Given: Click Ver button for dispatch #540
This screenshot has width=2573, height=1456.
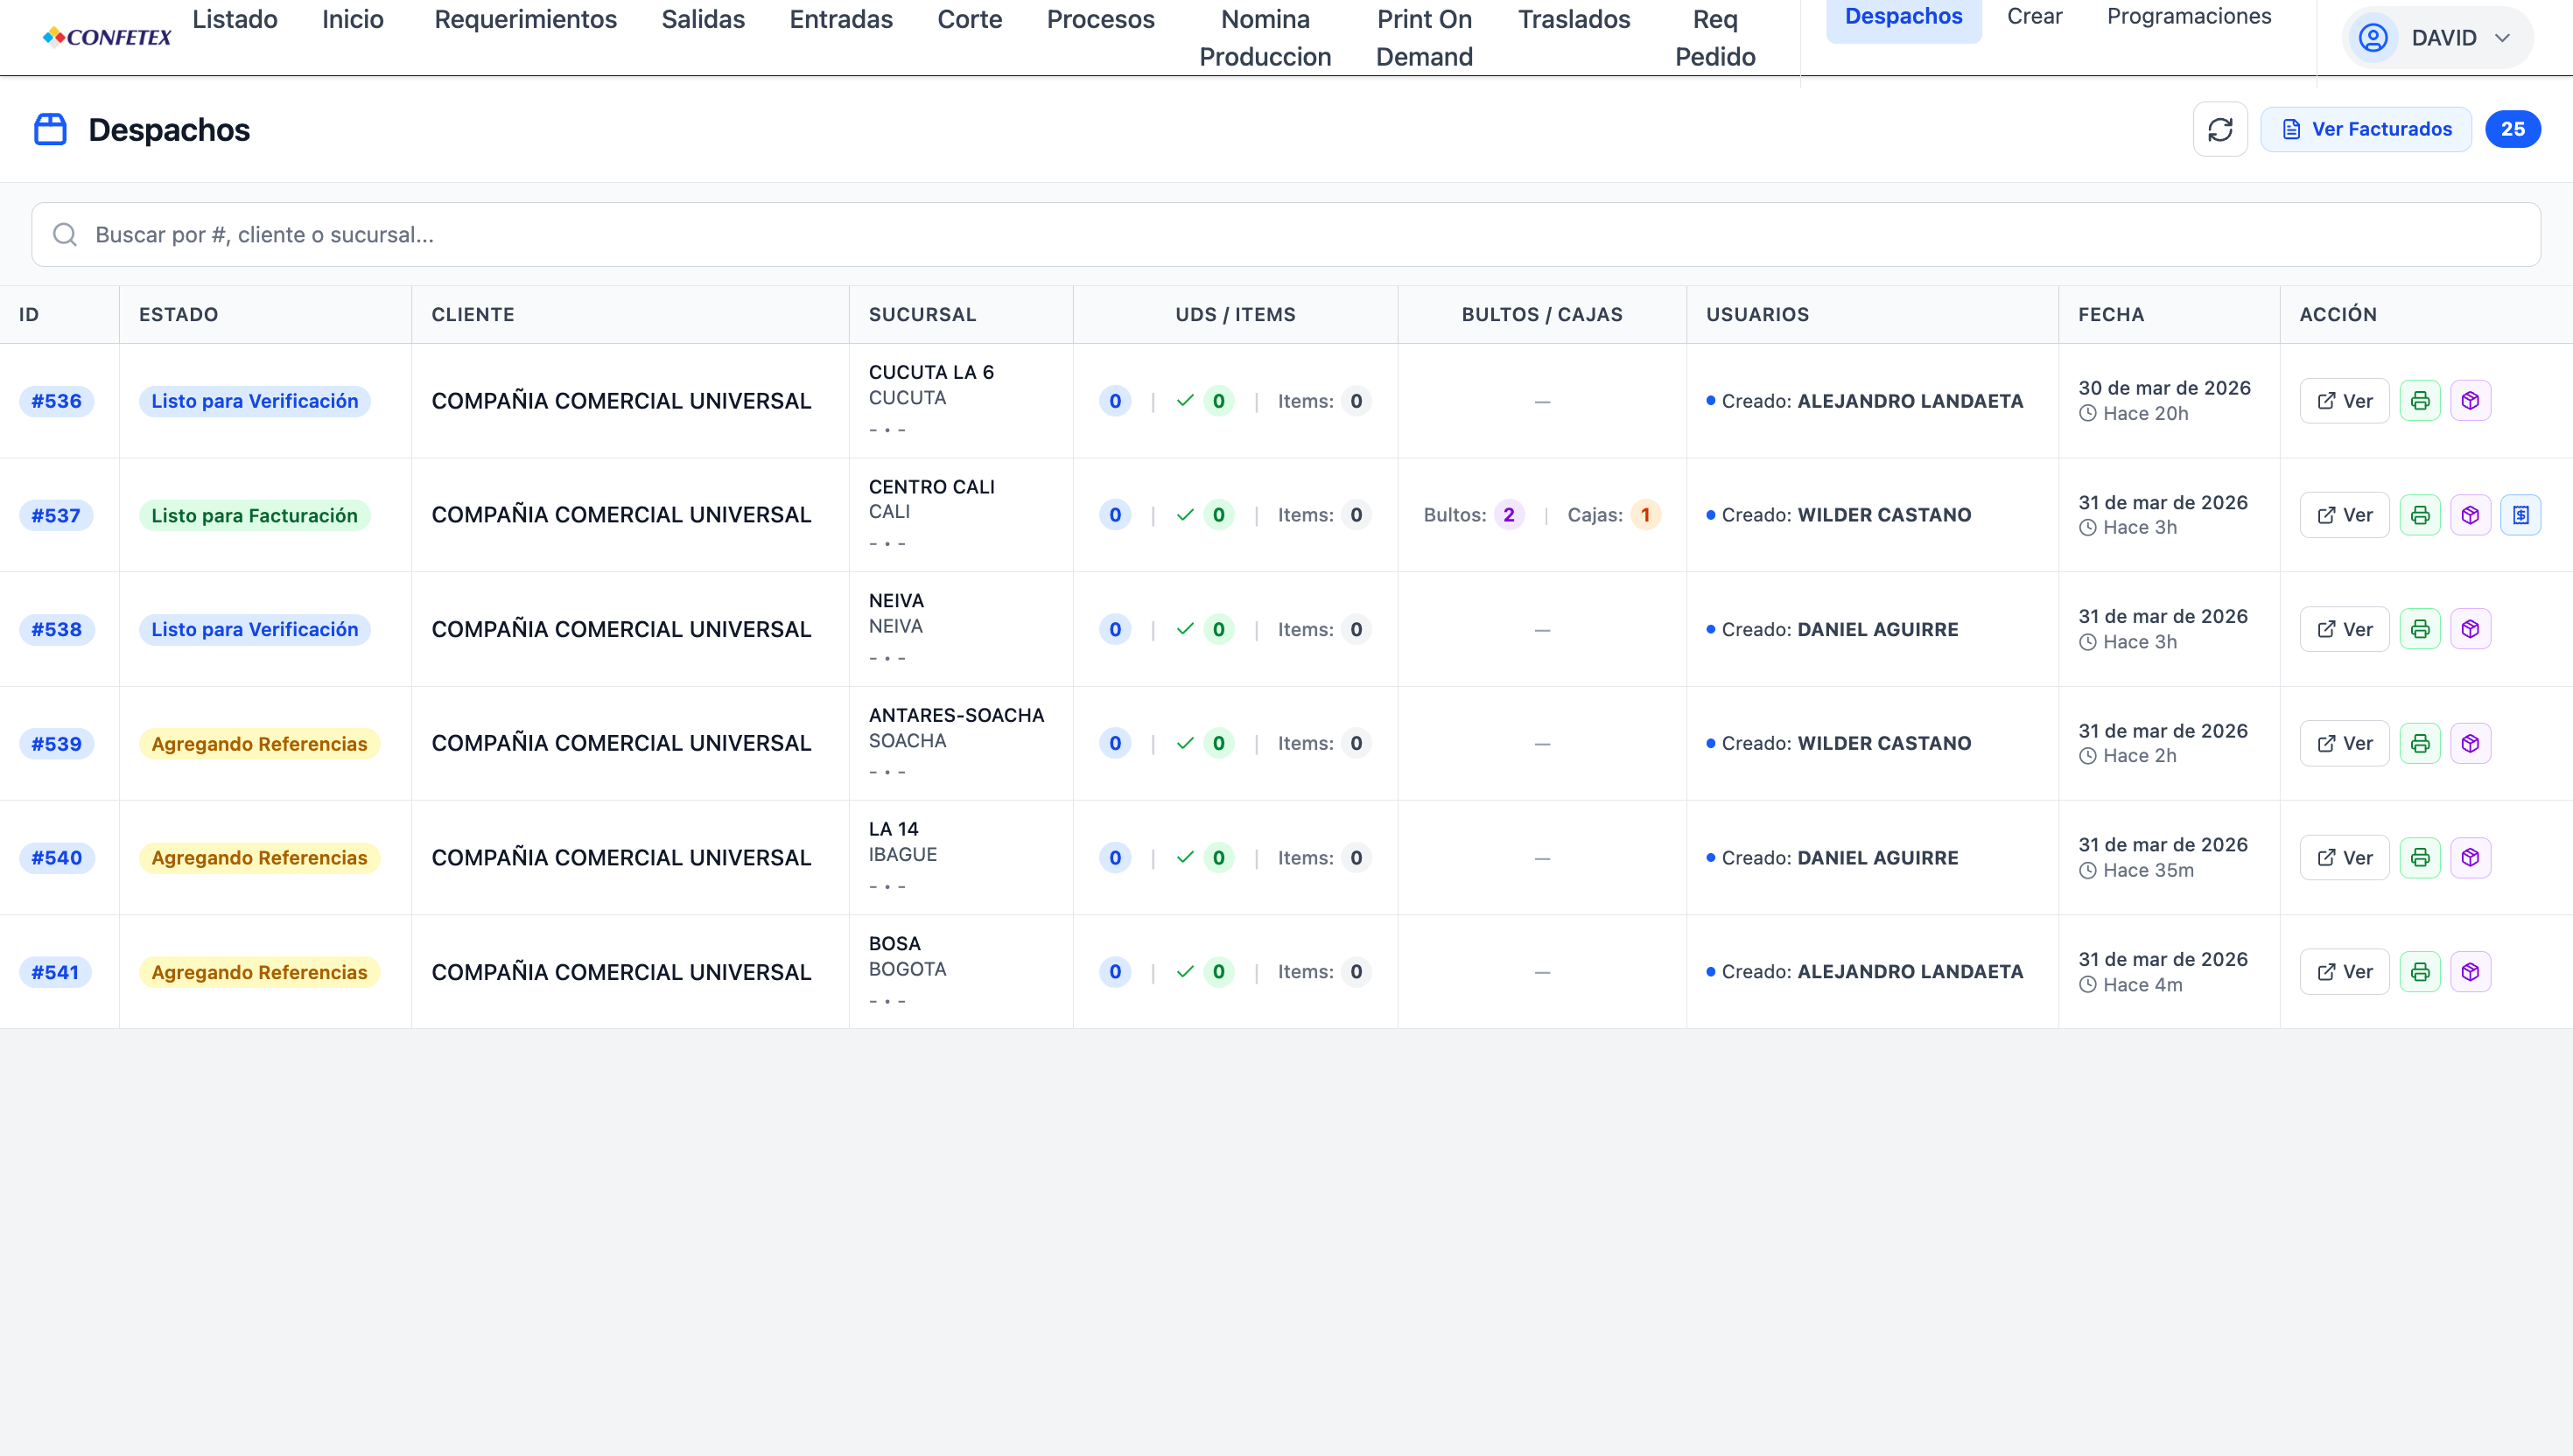Looking at the screenshot, I should pos(2344,857).
